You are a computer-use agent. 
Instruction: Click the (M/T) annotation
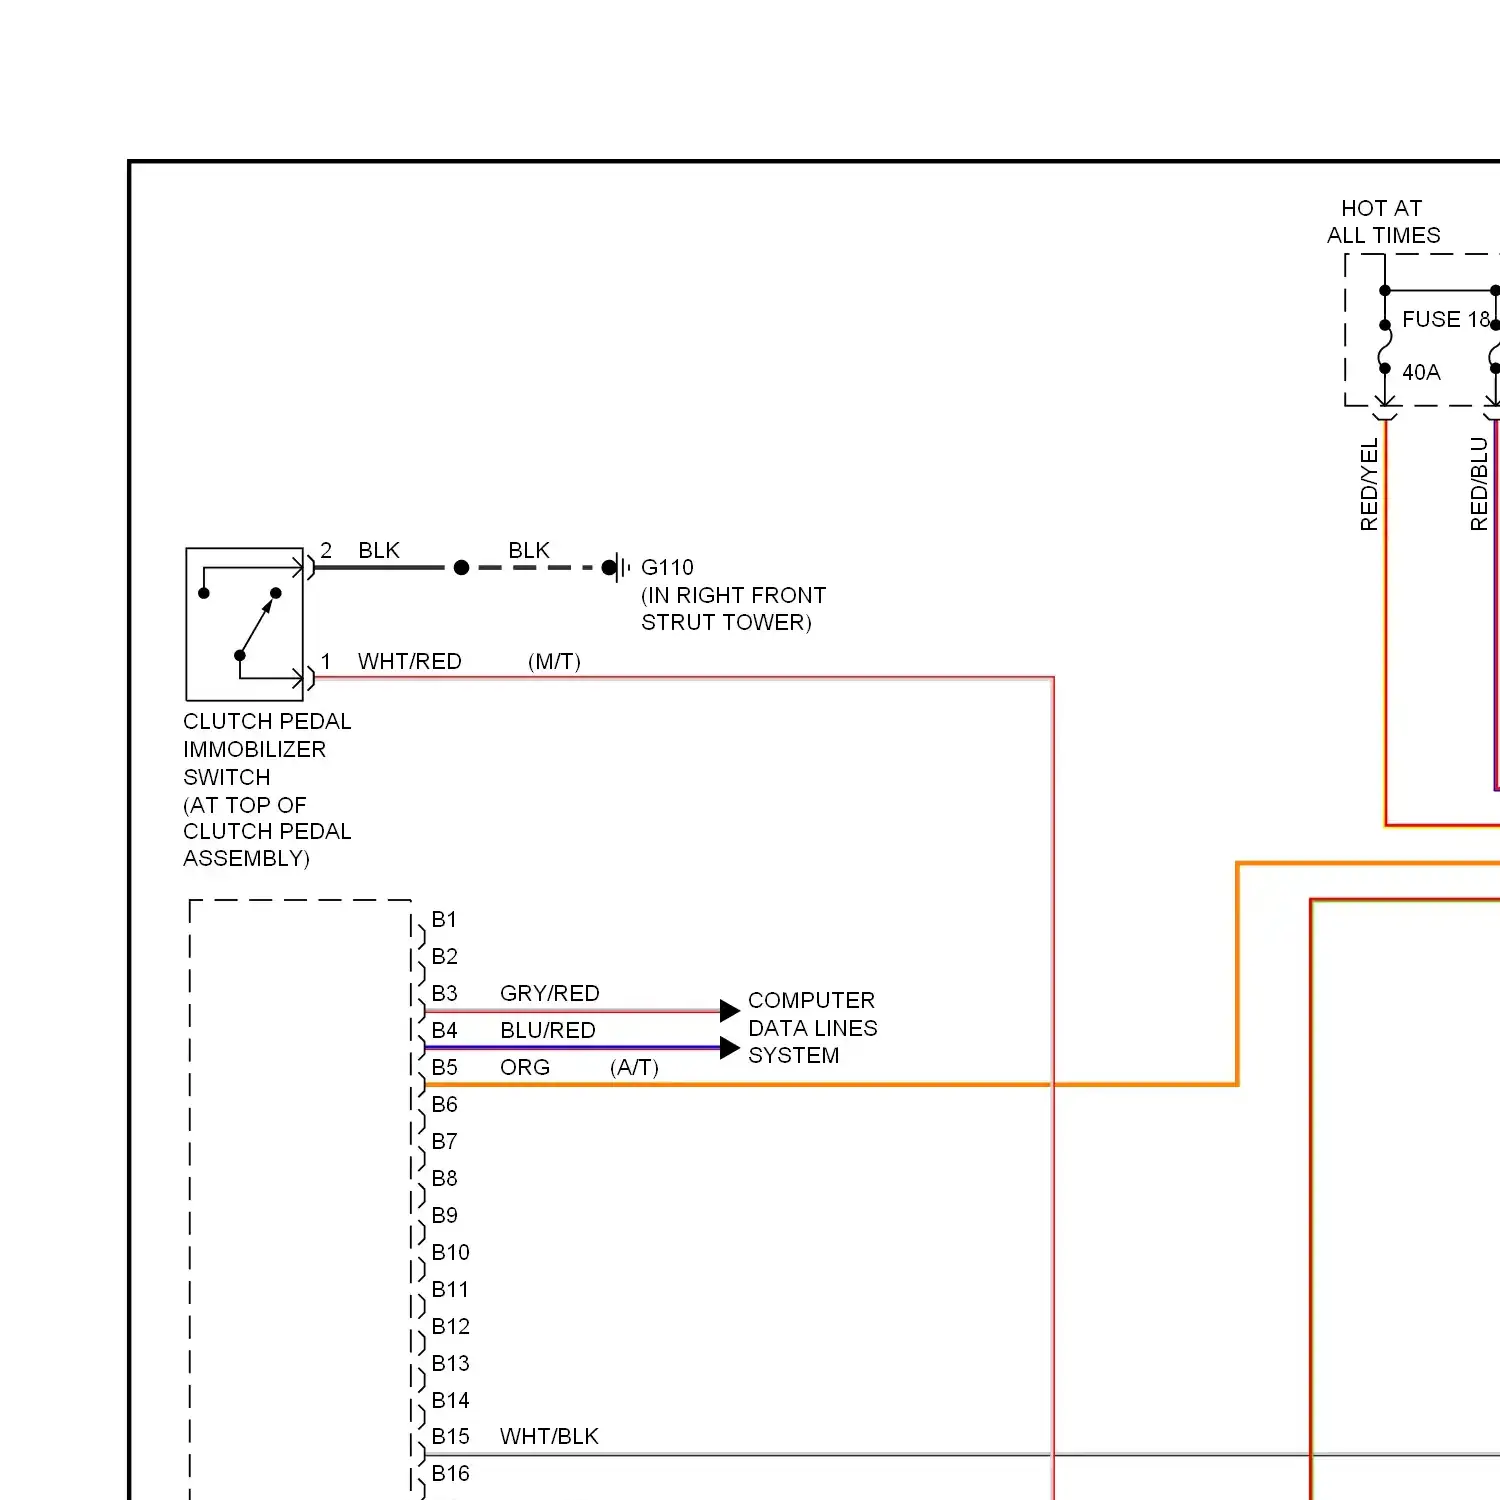[x=554, y=661]
